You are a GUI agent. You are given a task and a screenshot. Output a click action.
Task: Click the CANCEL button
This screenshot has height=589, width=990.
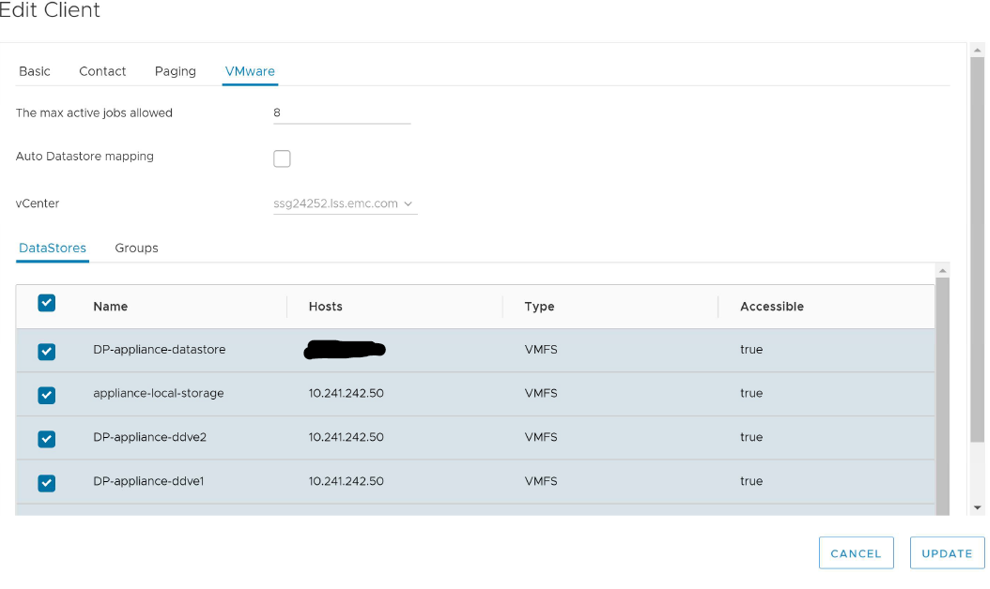pyautogui.click(x=856, y=552)
